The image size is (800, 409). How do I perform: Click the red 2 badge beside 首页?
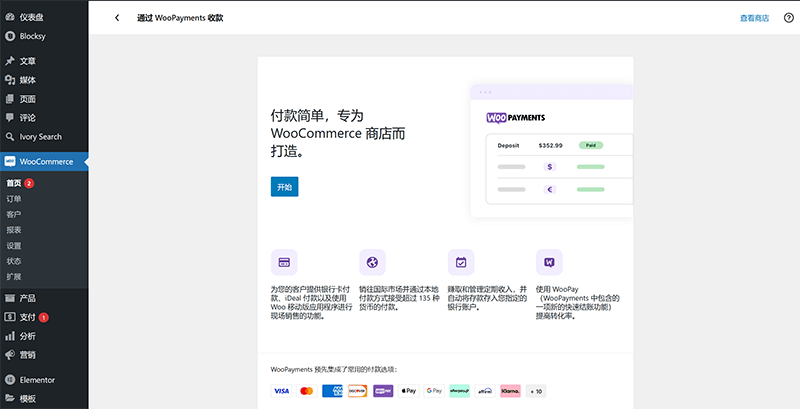(29, 183)
